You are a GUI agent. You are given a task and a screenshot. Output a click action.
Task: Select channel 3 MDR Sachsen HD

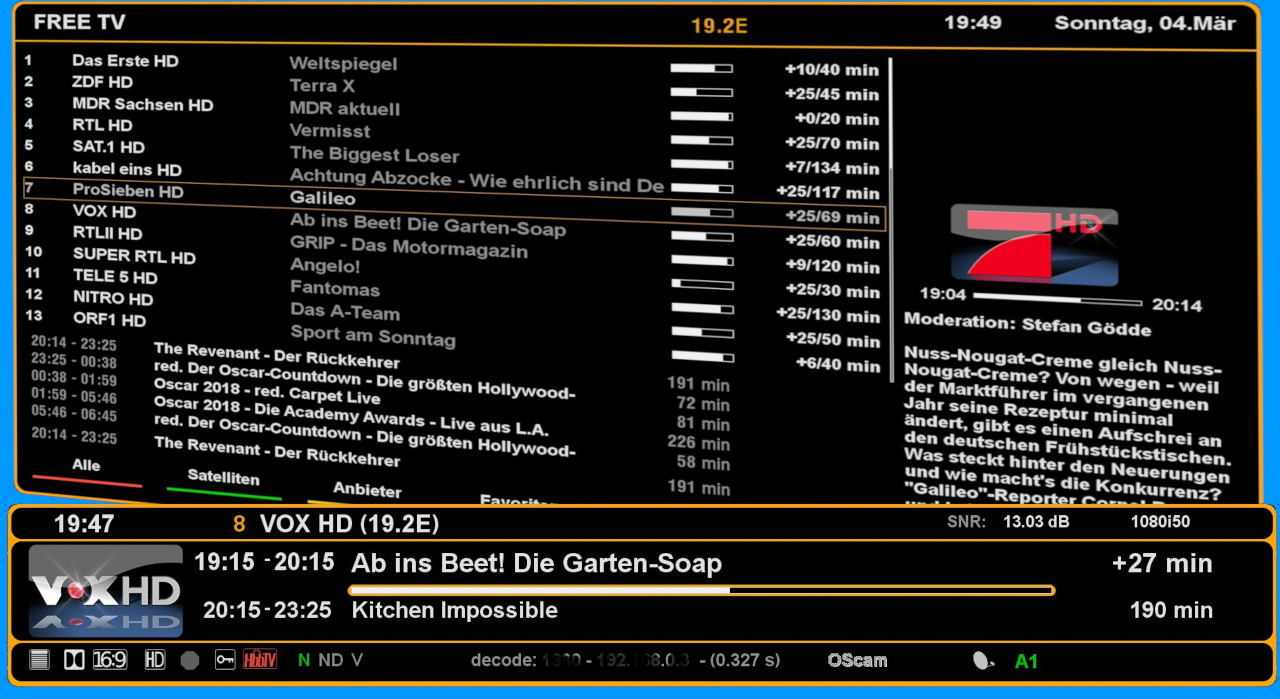142,104
